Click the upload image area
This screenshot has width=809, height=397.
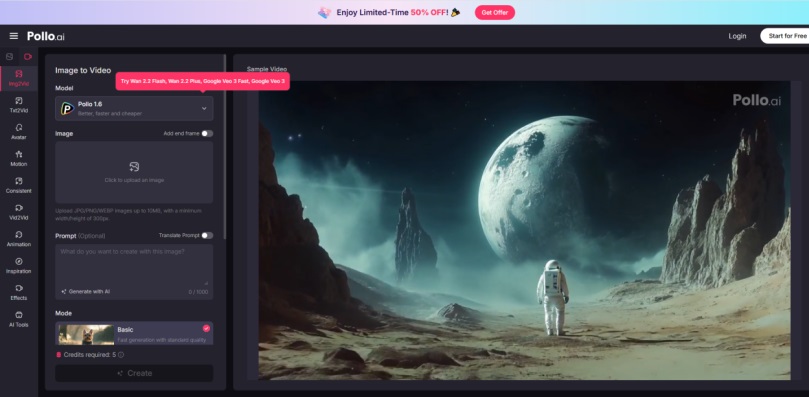click(x=134, y=172)
